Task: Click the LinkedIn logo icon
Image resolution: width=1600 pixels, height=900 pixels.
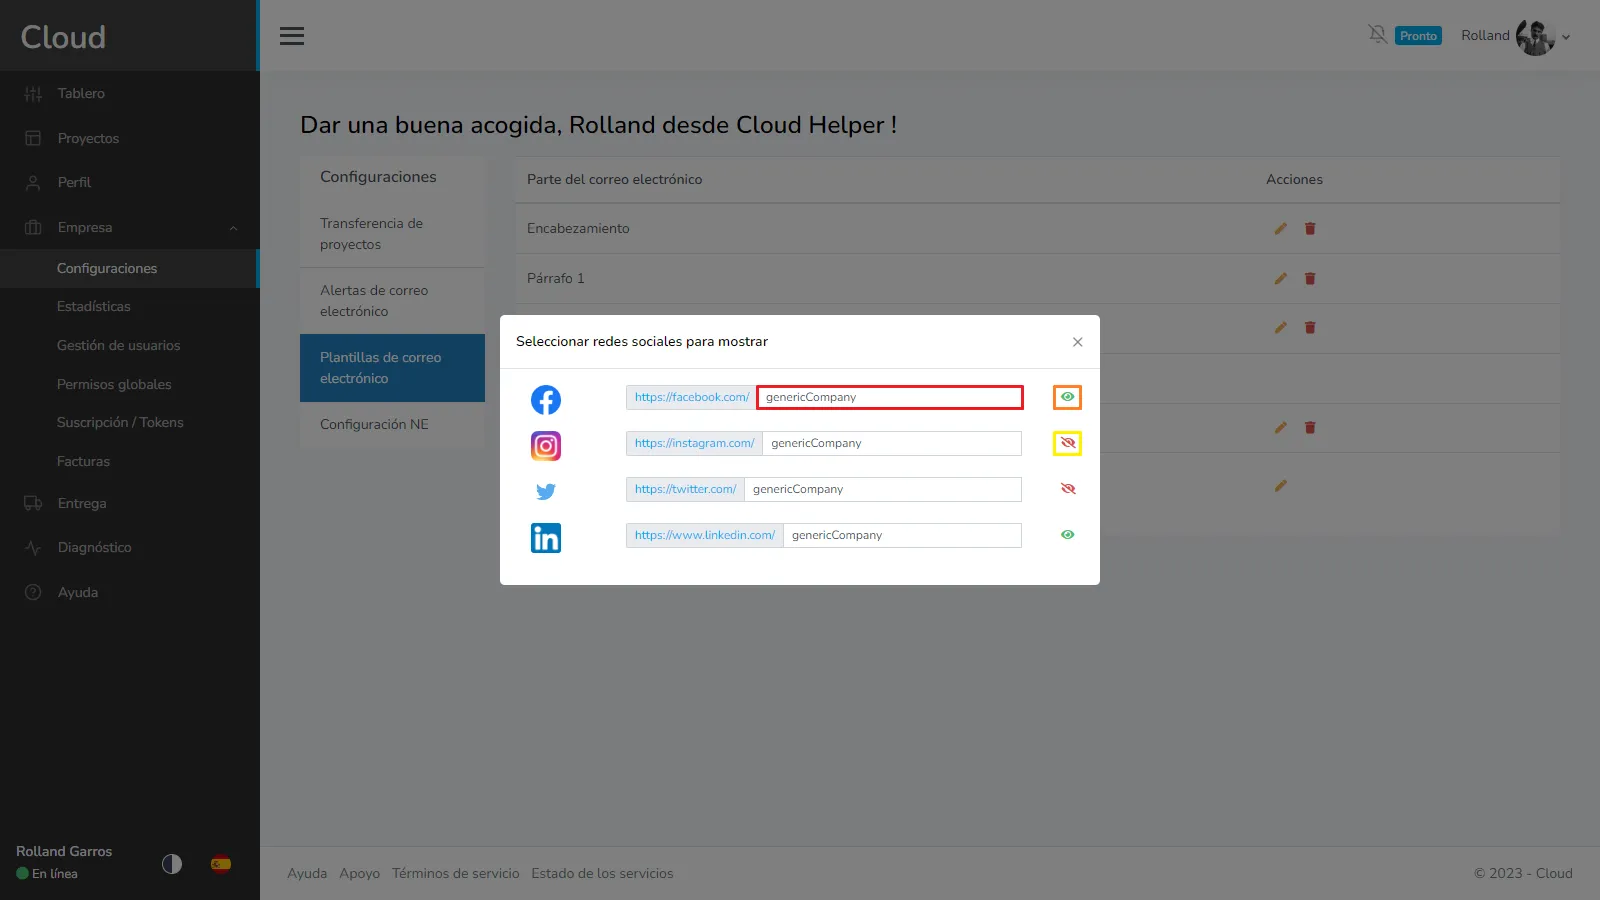Action: click(x=546, y=538)
